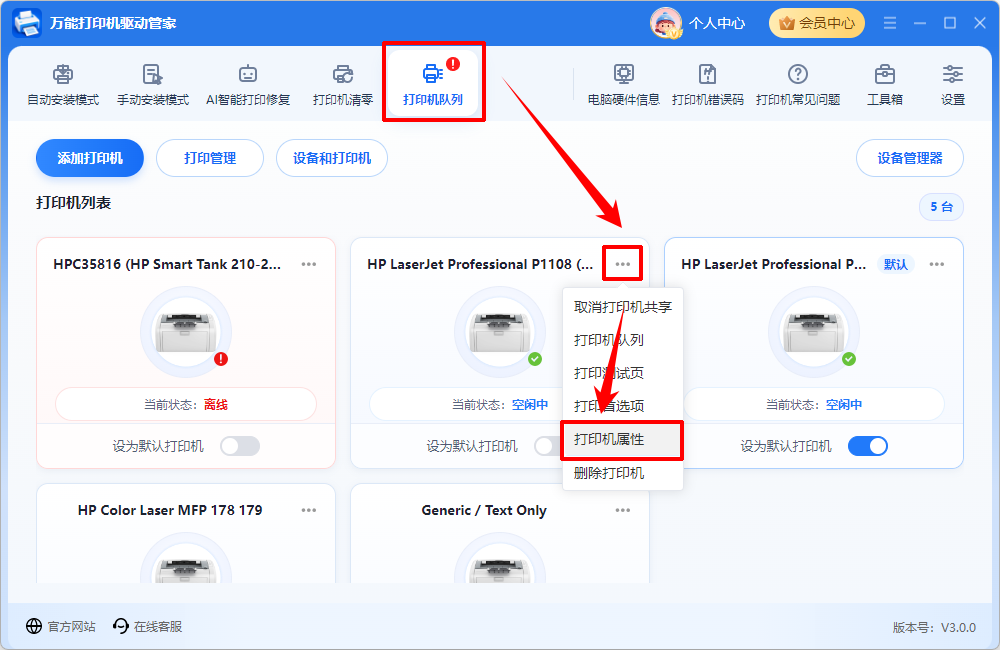Click HP Color Laser MFP 178 179 title
This screenshot has width=1000, height=650.
(x=170, y=510)
